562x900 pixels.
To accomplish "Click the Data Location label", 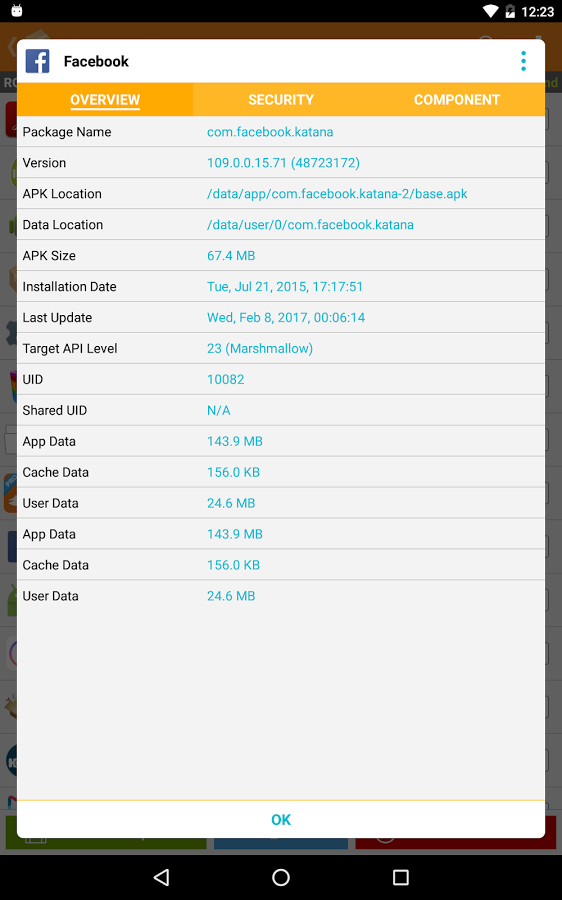I will click(x=63, y=224).
